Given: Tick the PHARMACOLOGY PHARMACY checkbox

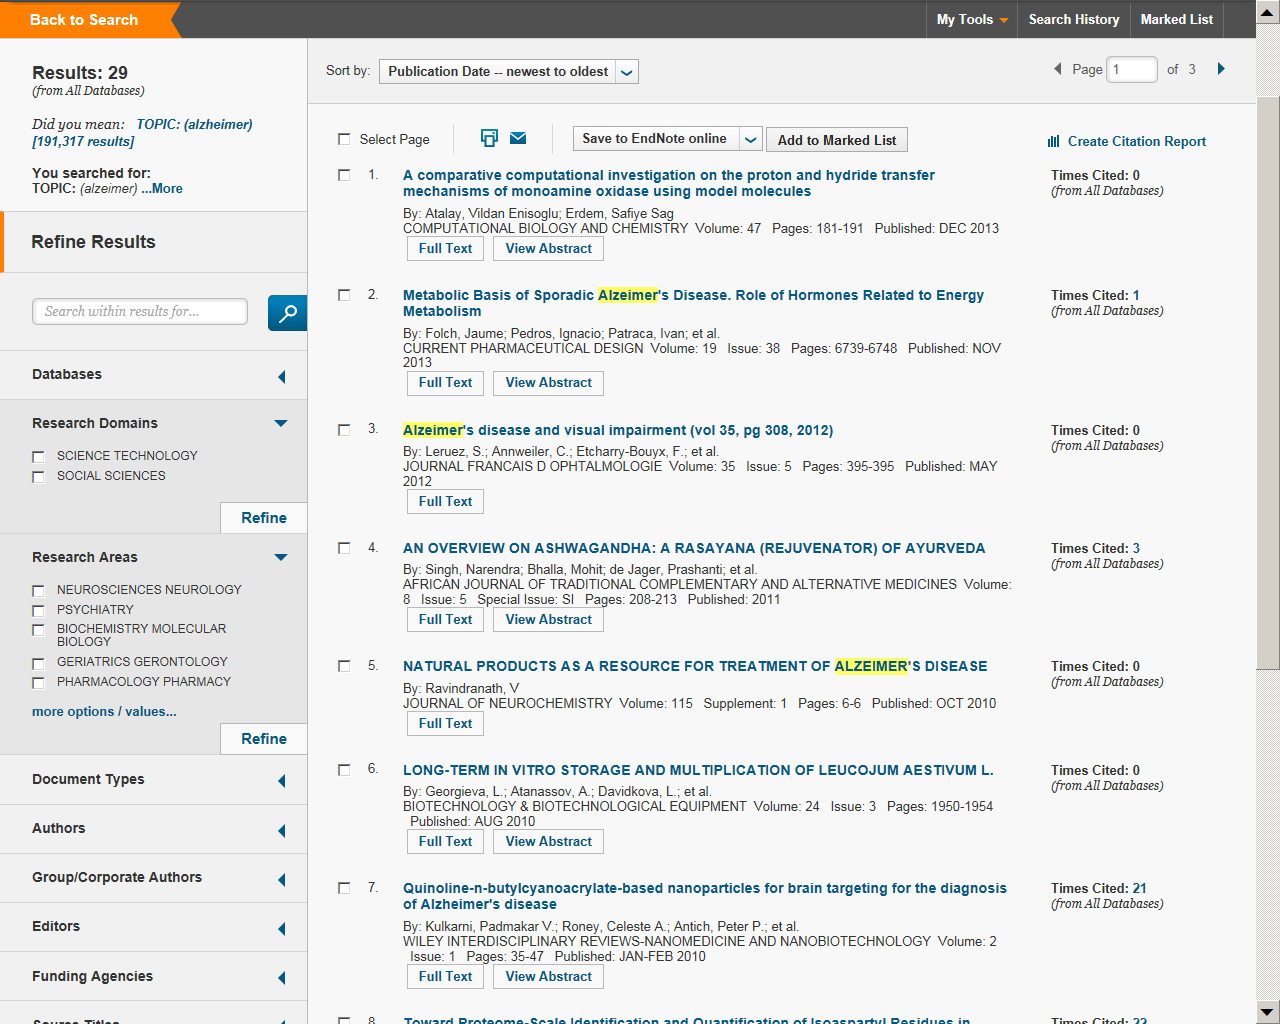Looking at the screenshot, I should point(38,683).
